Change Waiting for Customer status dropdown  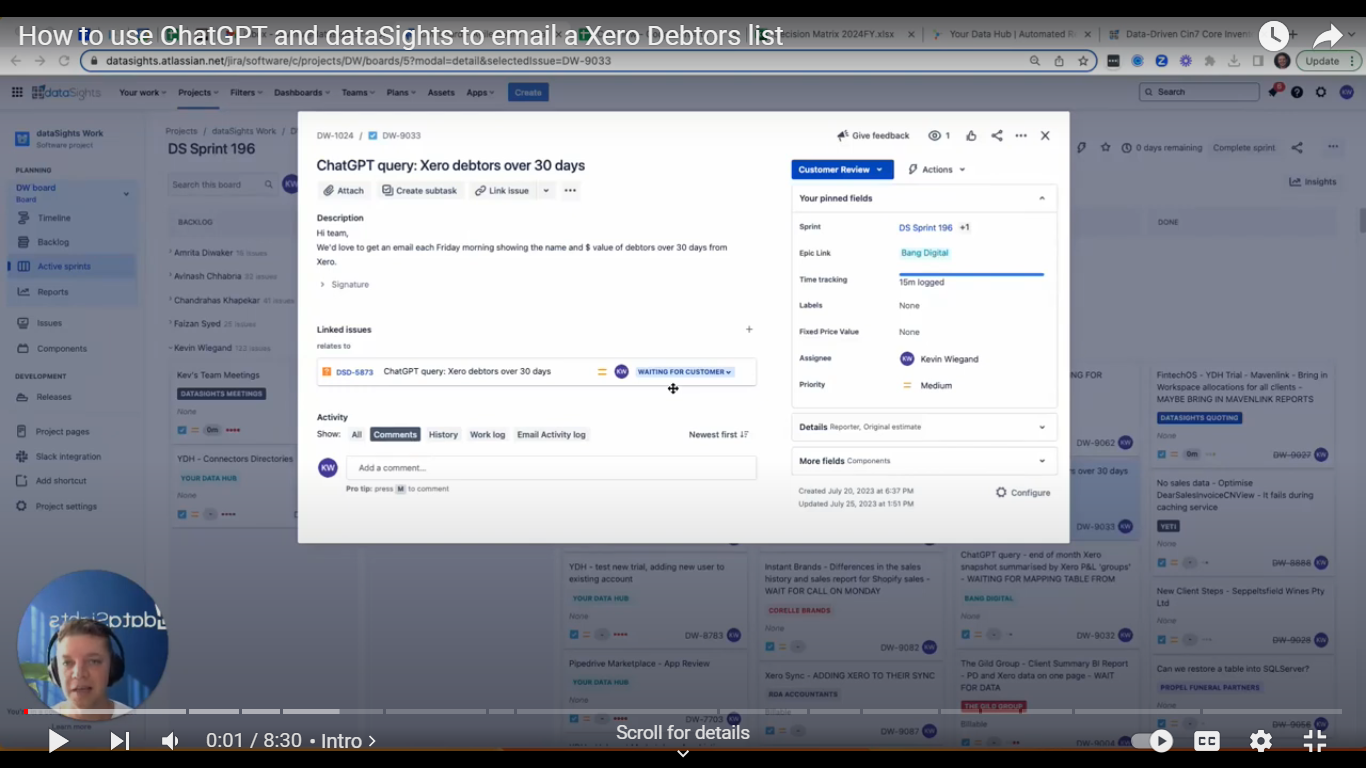pyautogui.click(x=685, y=372)
